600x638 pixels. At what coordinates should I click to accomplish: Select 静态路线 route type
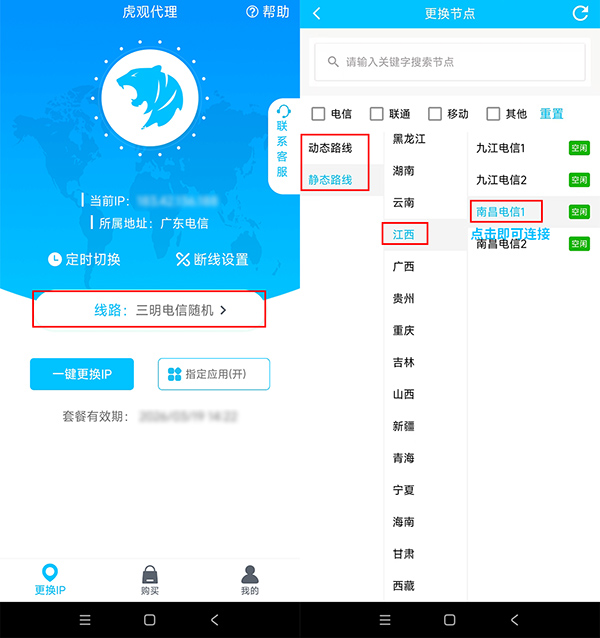point(330,180)
